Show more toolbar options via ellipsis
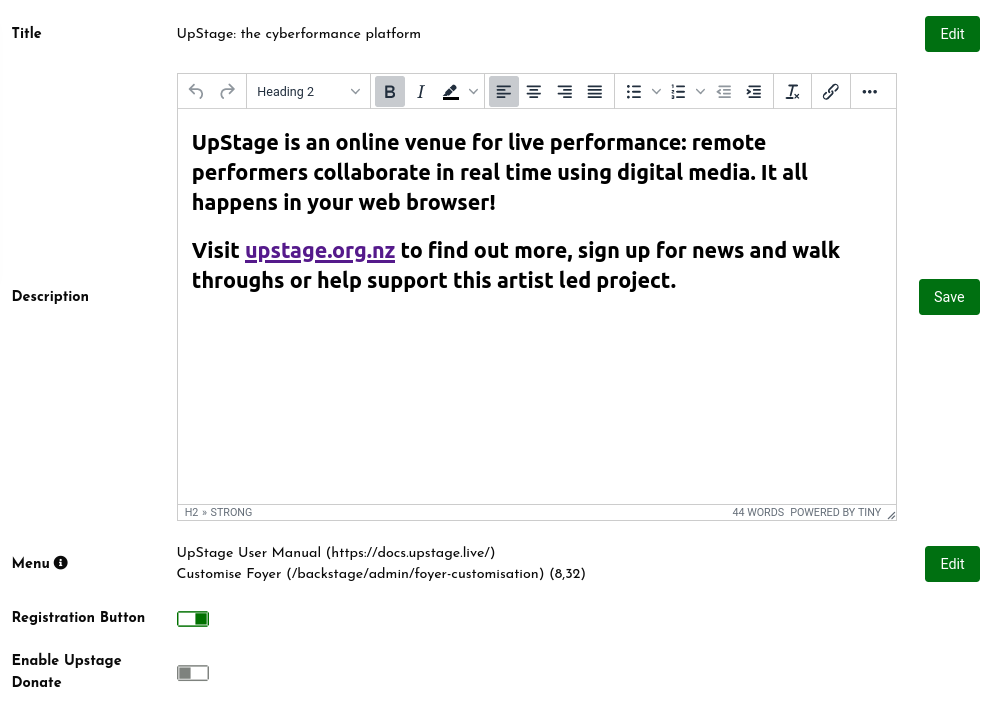Screen dimensions: 1001x702 870,92
